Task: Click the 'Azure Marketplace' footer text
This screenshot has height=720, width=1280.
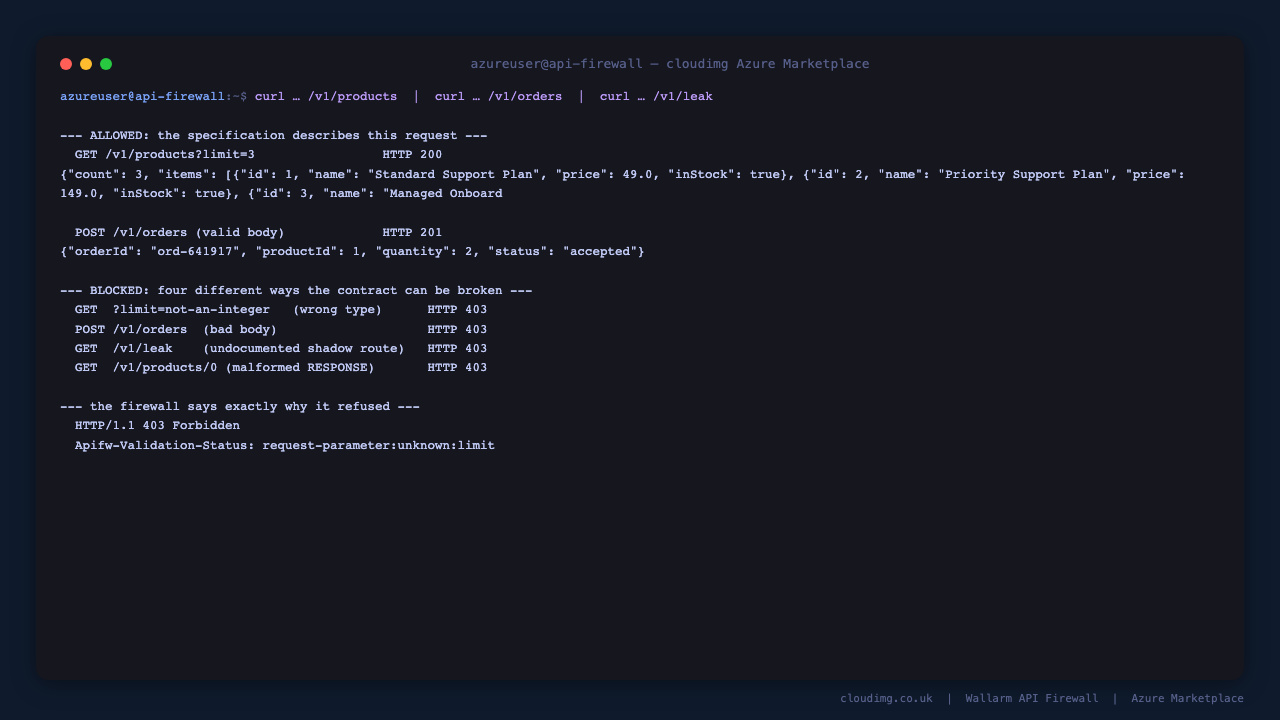Action: (x=1187, y=699)
